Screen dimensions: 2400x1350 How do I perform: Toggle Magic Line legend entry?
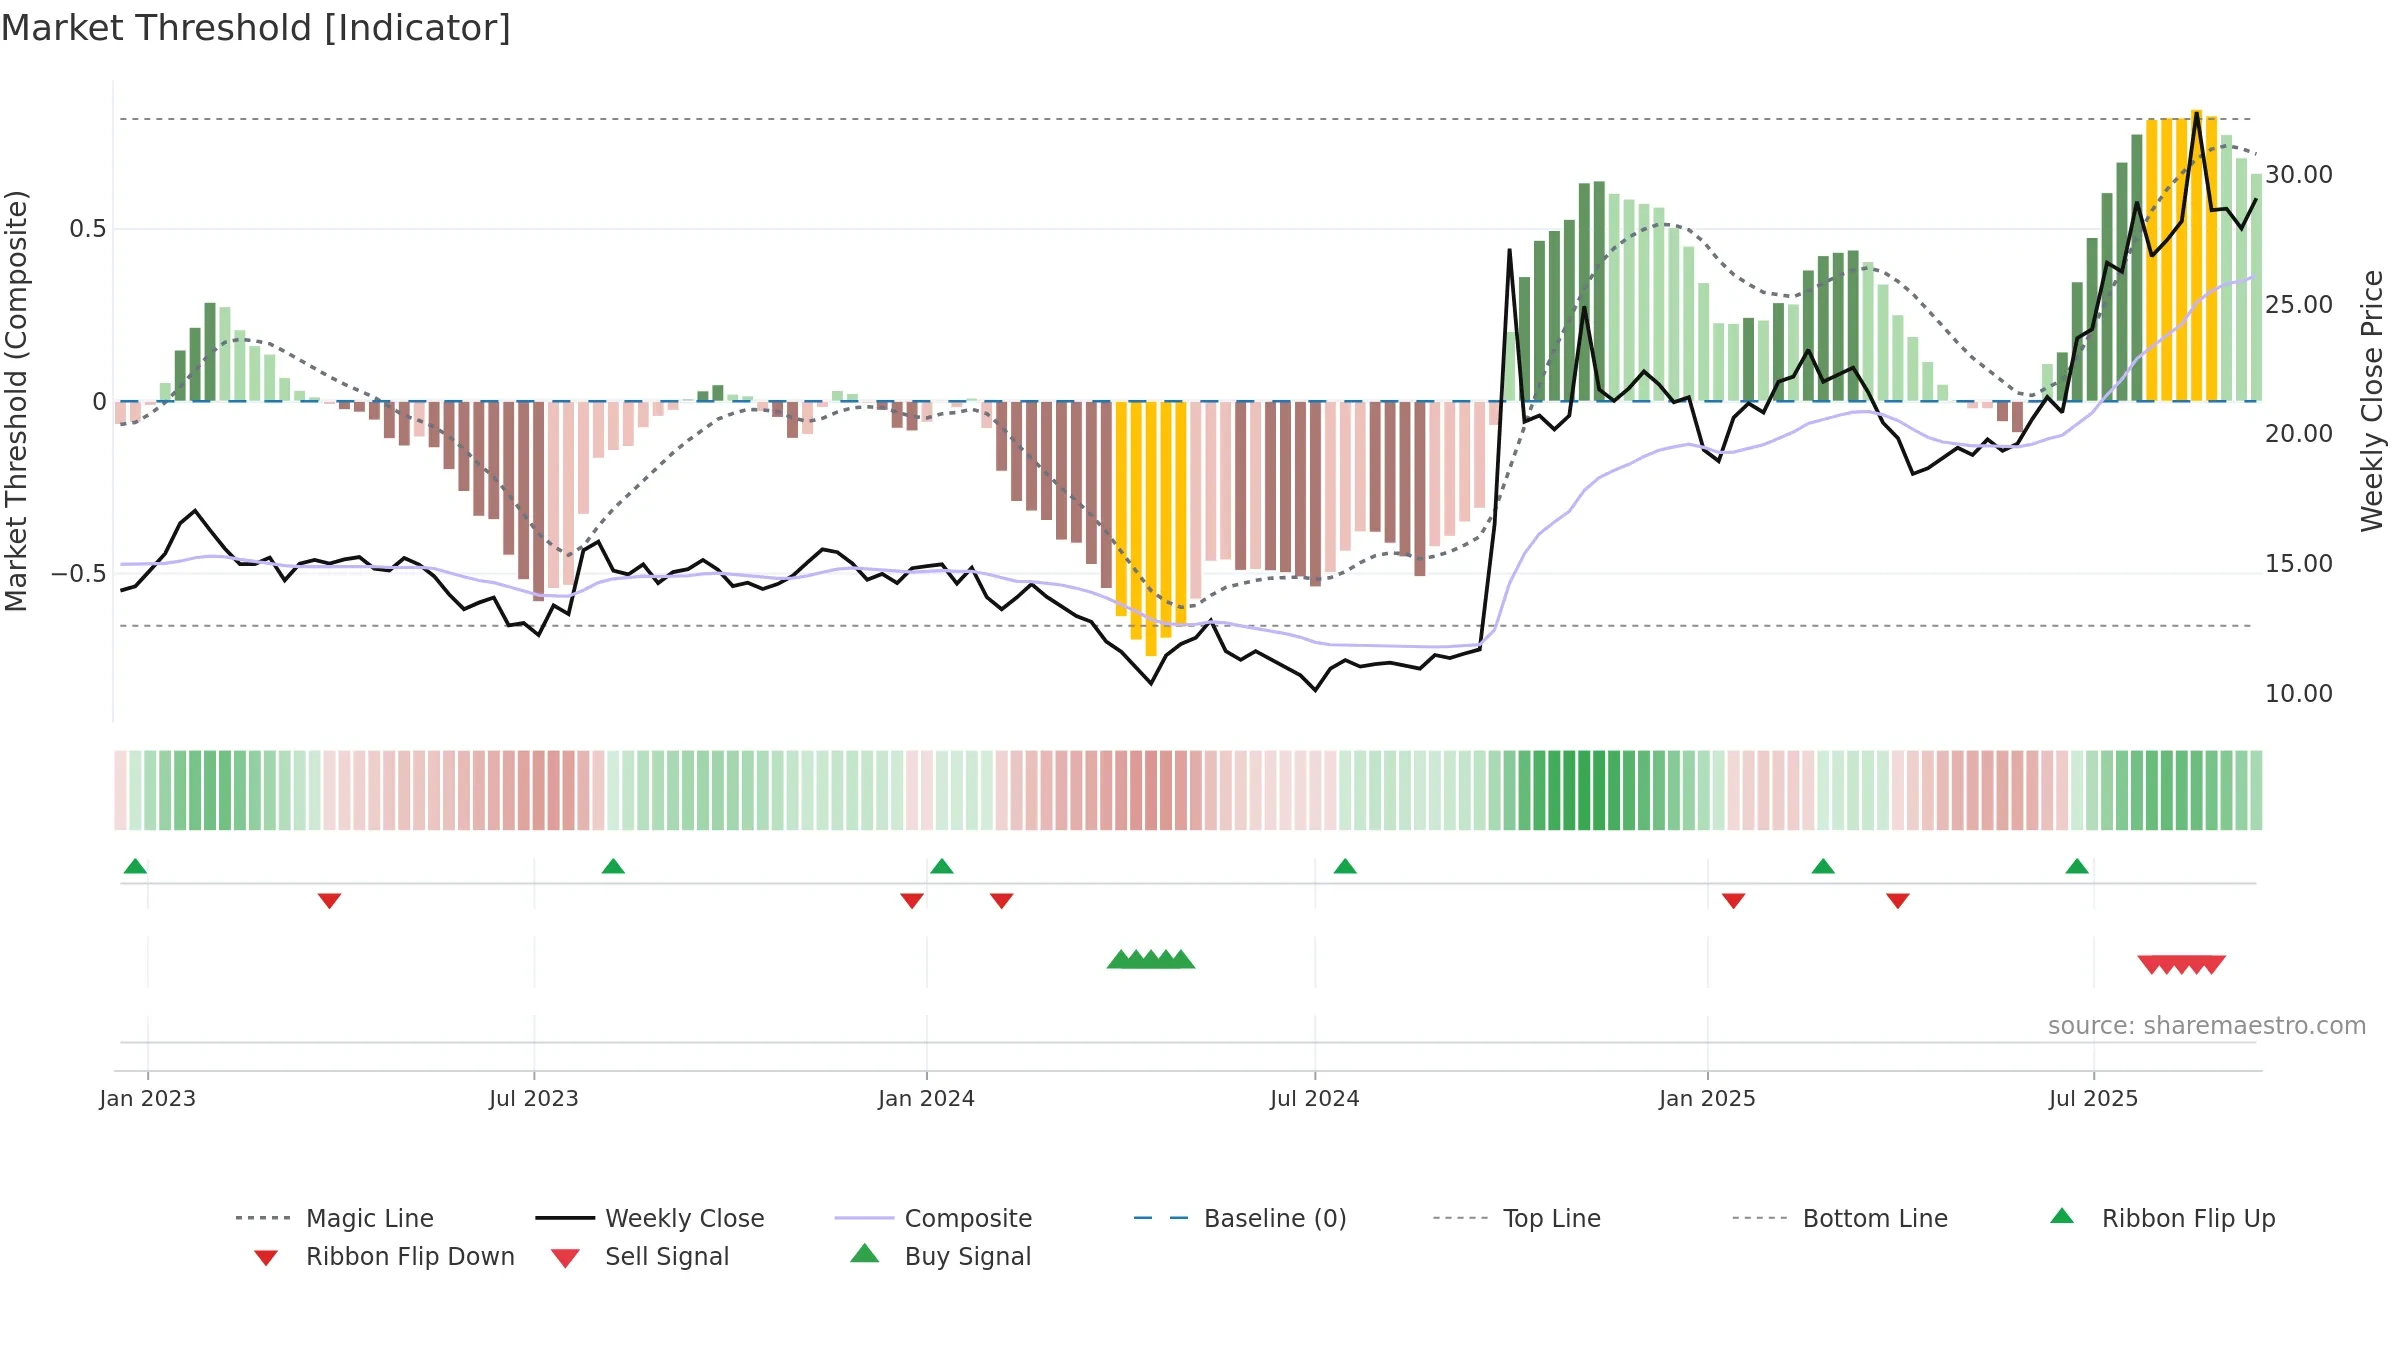point(335,1218)
